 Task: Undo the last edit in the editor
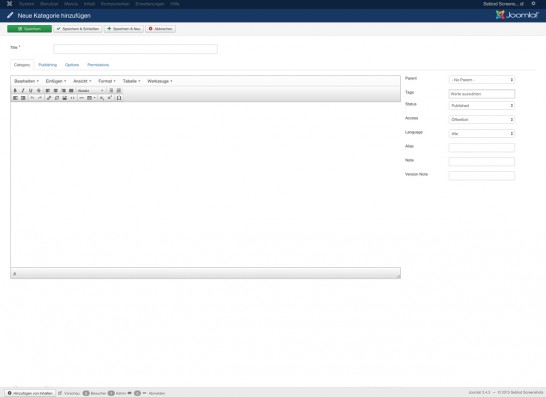coord(32,98)
